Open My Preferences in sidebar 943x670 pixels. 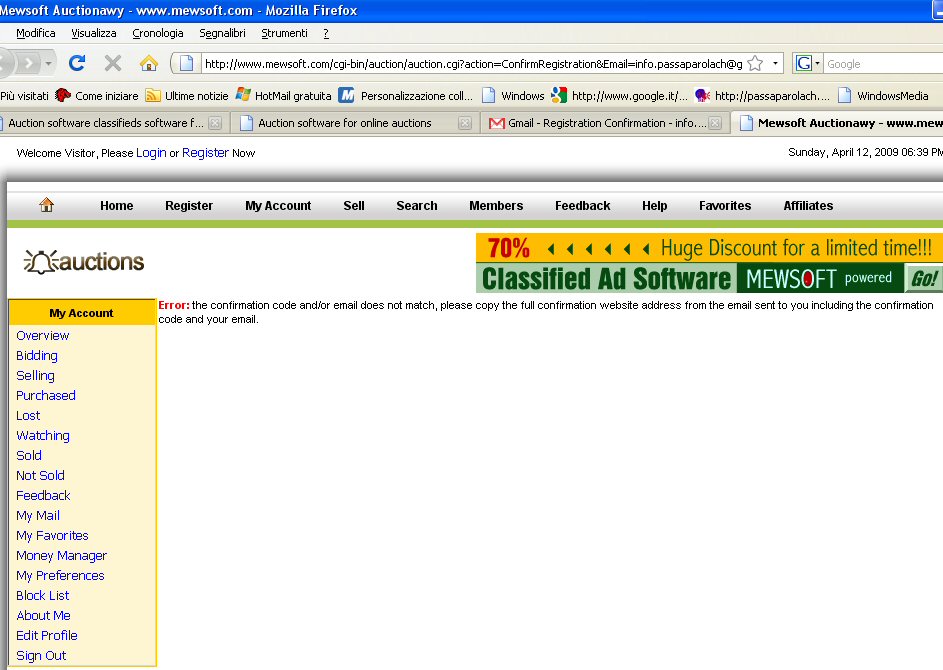point(60,576)
